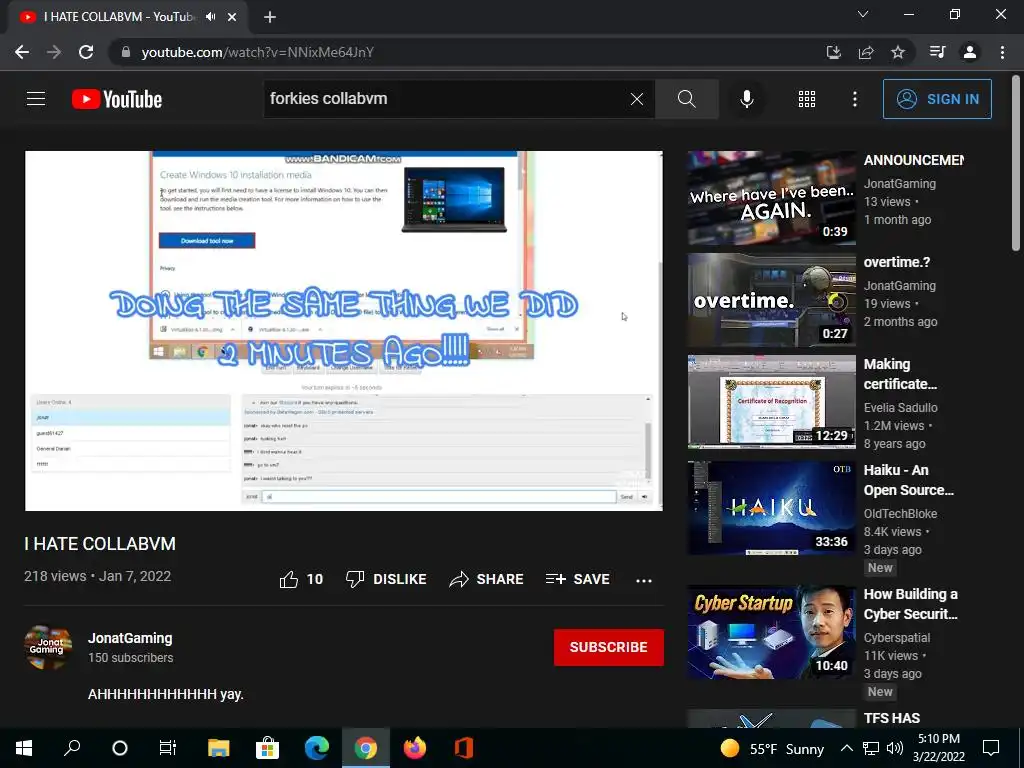The image size is (1024, 768).
Task: Open Task View on taskbar
Action: coord(168,748)
